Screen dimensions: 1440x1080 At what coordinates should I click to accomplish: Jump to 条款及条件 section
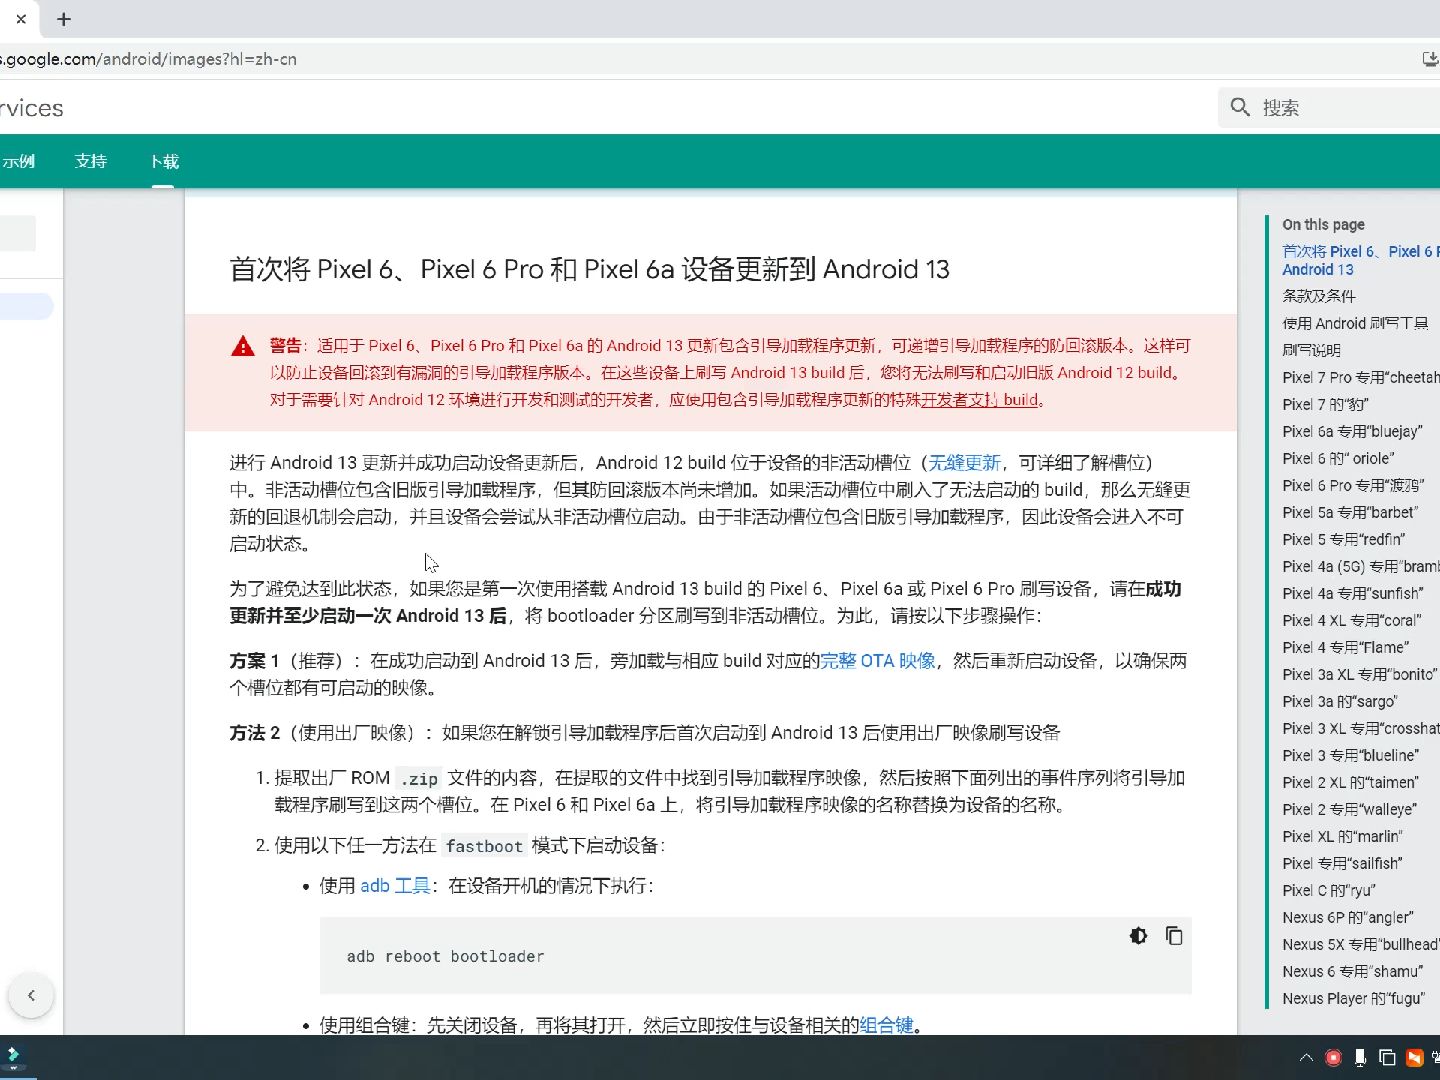click(1319, 296)
